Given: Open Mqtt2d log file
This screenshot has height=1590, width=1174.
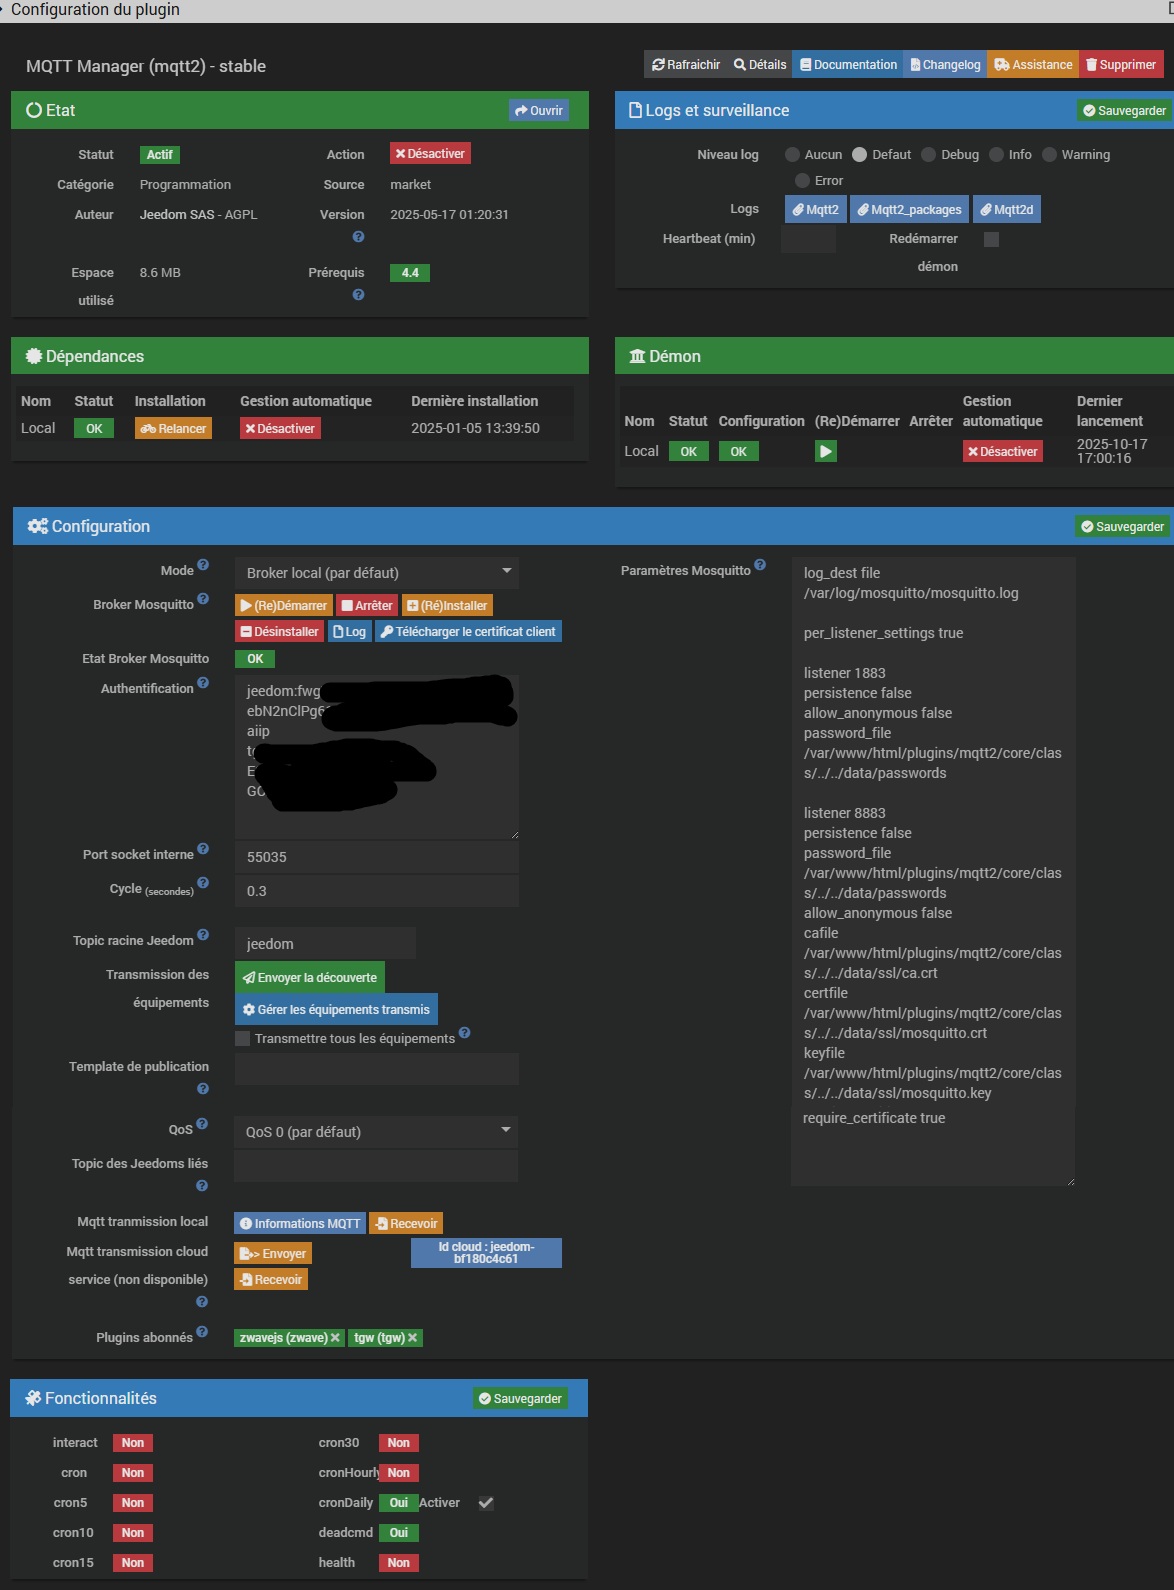Looking at the screenshot, I should (1007, 210).
